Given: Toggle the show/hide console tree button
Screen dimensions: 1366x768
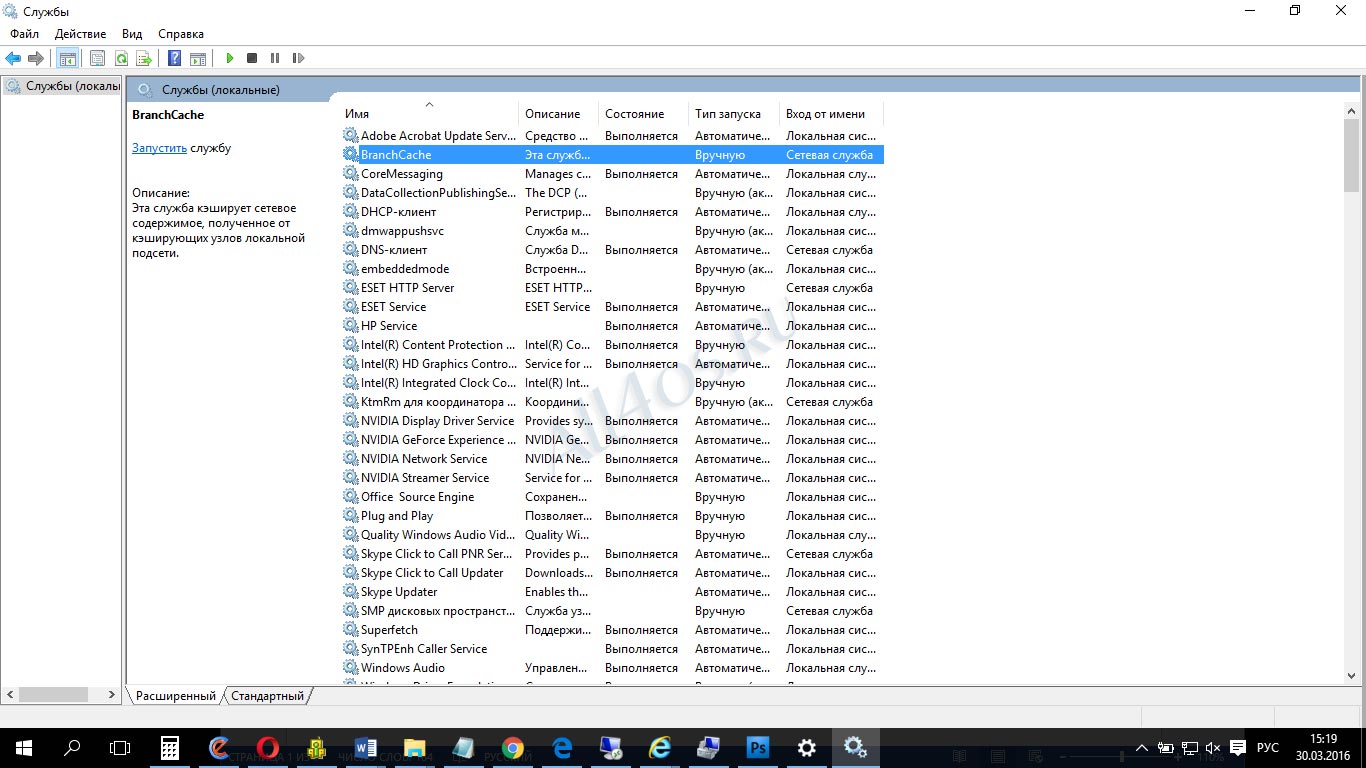Looking at the screenshot, I should tap(67, 59).
